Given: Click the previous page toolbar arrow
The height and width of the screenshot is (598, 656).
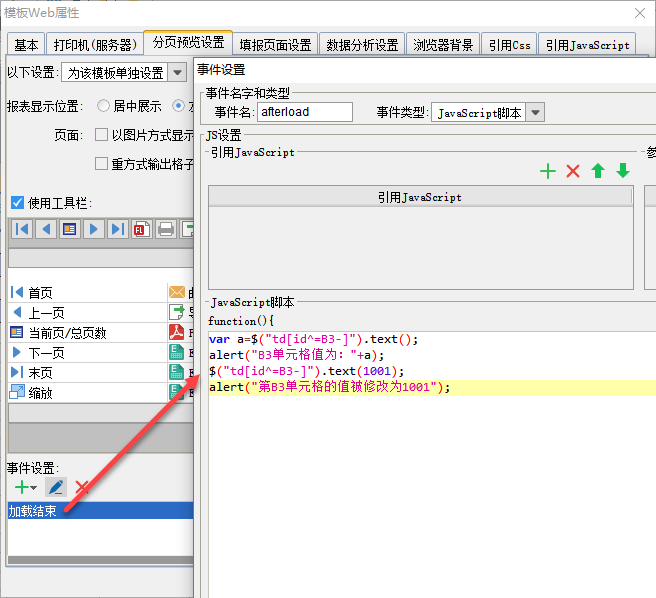Looking at the screenshot, I should 46,229.
